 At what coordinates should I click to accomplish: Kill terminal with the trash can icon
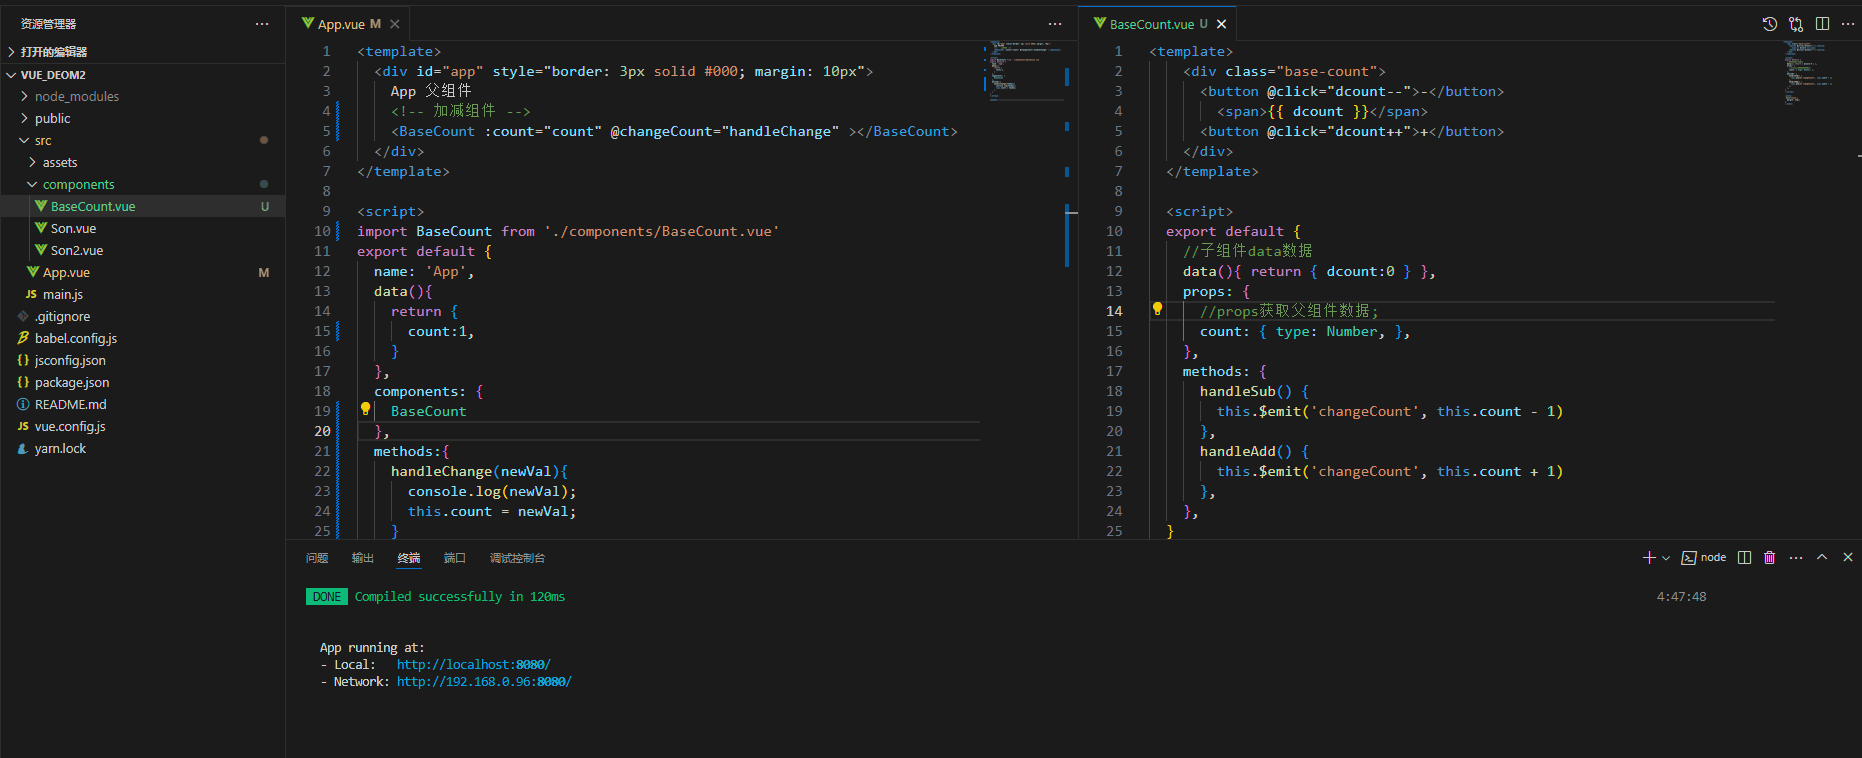[1769, 558]
